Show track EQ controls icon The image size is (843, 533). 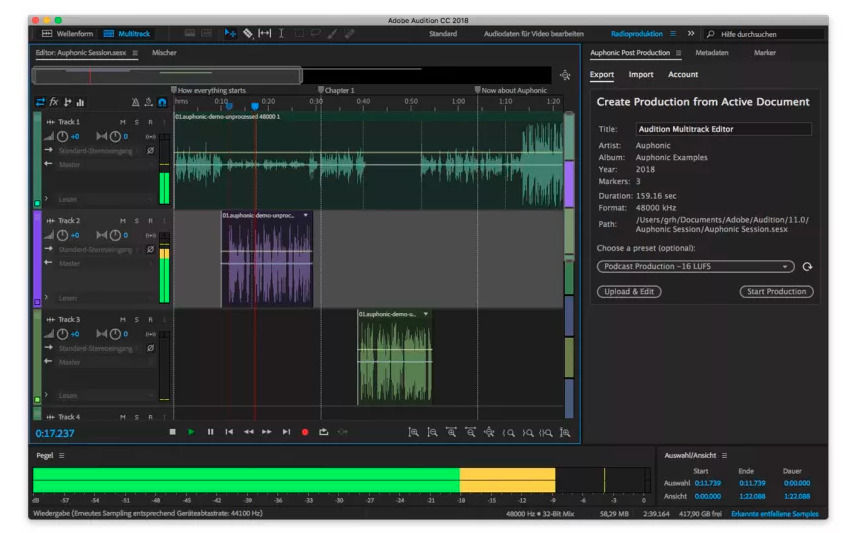tap(81, 102)
